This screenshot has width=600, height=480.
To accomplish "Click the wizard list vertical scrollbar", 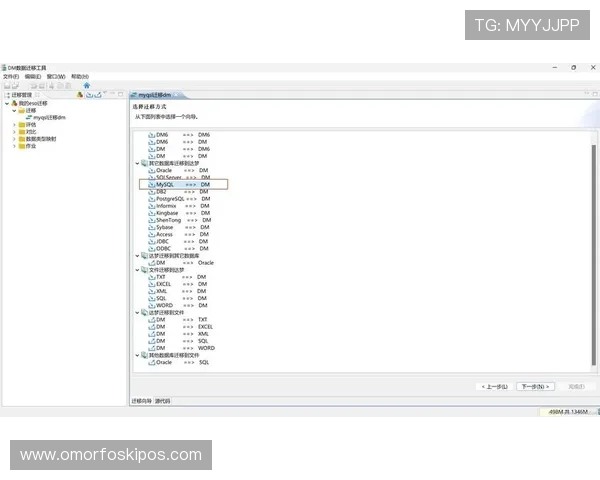I will coord(592,250).
